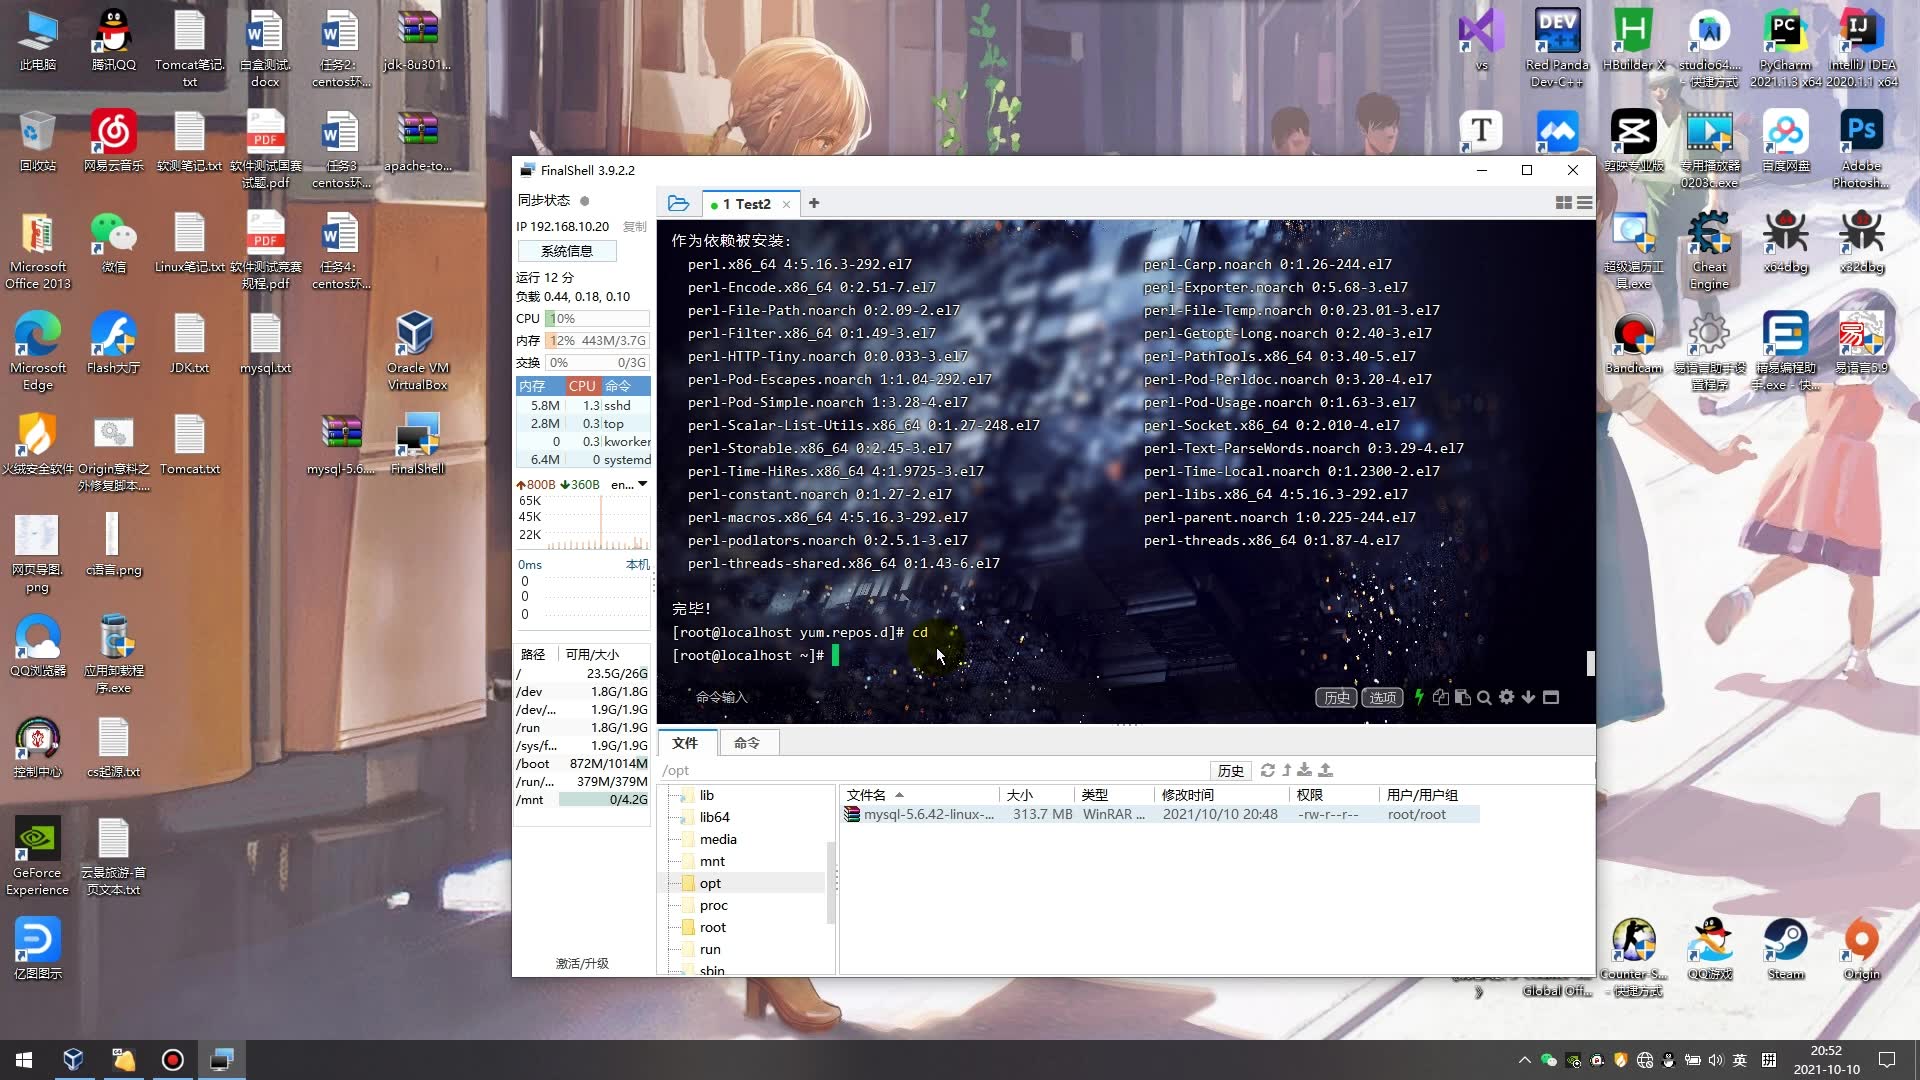Sort processes by CPU header
Screen dimensions: 1920x1080
coord(582,386)
